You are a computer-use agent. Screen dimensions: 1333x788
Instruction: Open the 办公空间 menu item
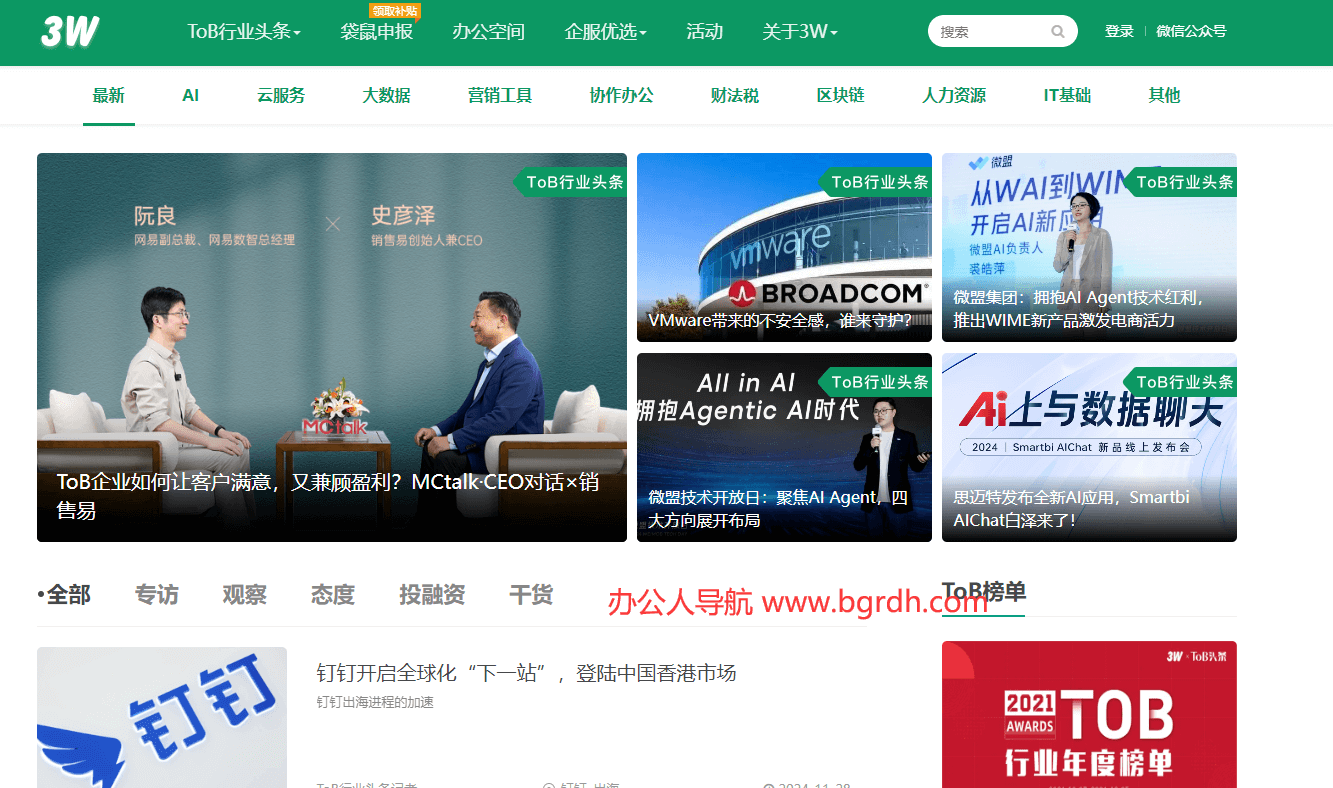click(x=488, y=32)
